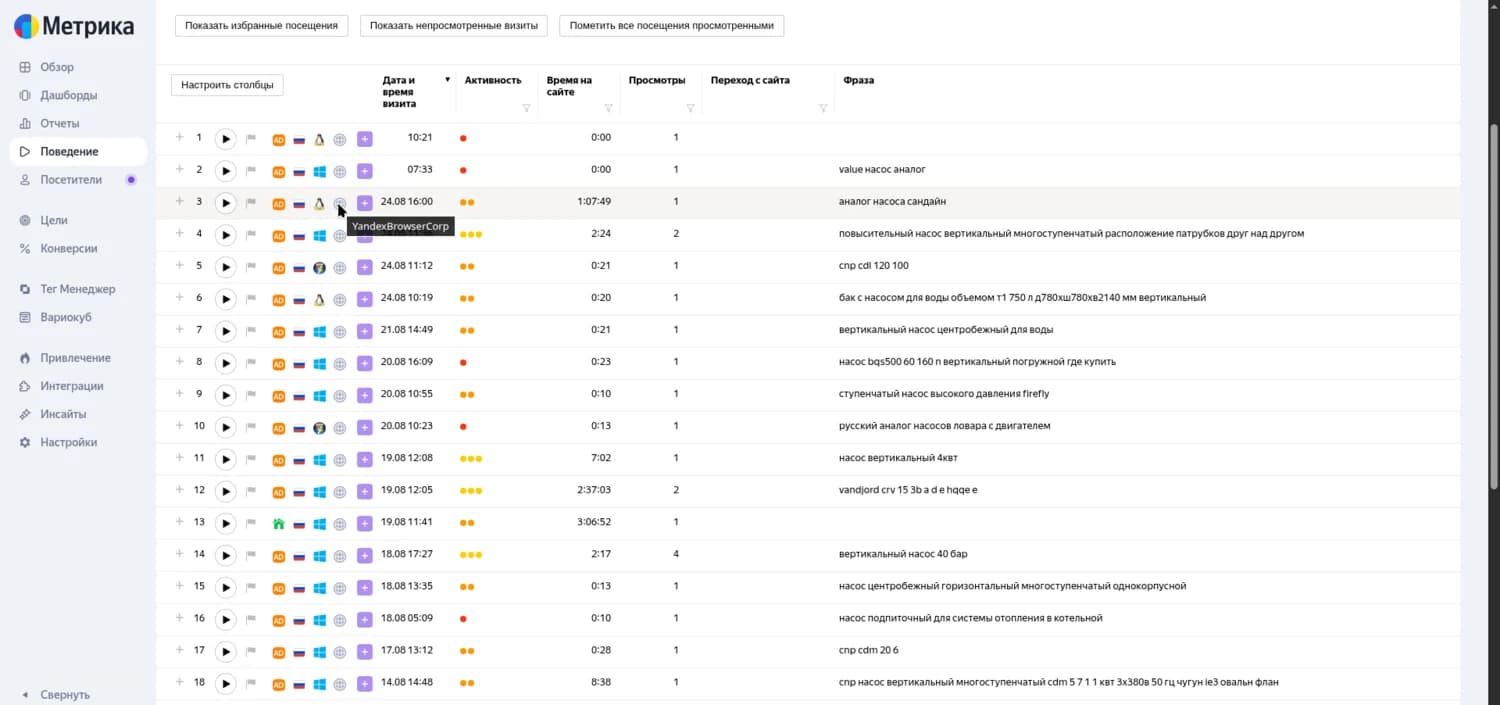Screen dimensions: 1500x705
Task: Toggle the favorite flag on visit row 3
Action: 251,203
